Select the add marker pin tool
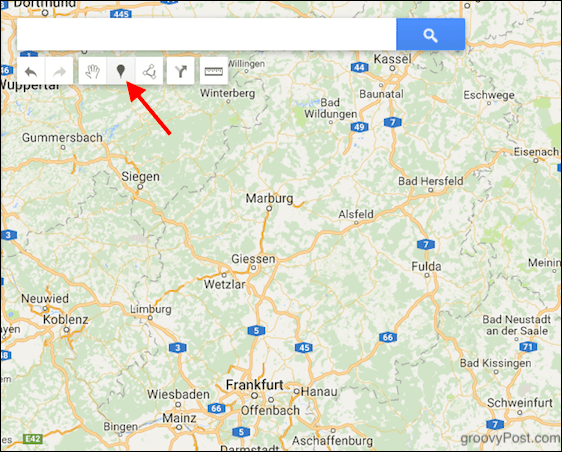 click(121, 71)
